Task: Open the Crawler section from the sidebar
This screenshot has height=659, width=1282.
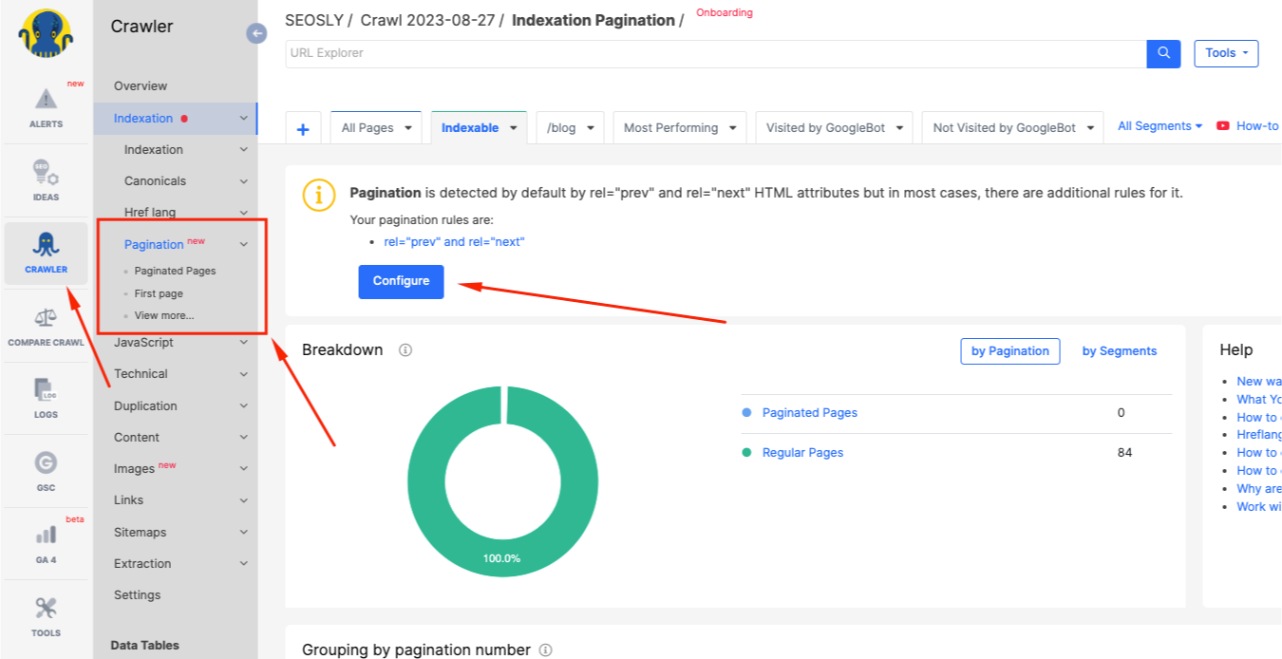Action: point(45,253)
